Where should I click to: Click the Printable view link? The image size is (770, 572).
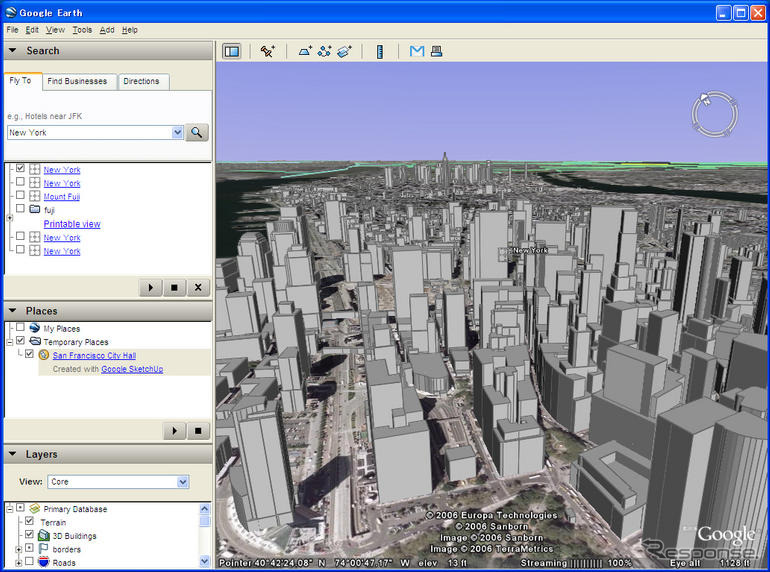pos(72,224)
